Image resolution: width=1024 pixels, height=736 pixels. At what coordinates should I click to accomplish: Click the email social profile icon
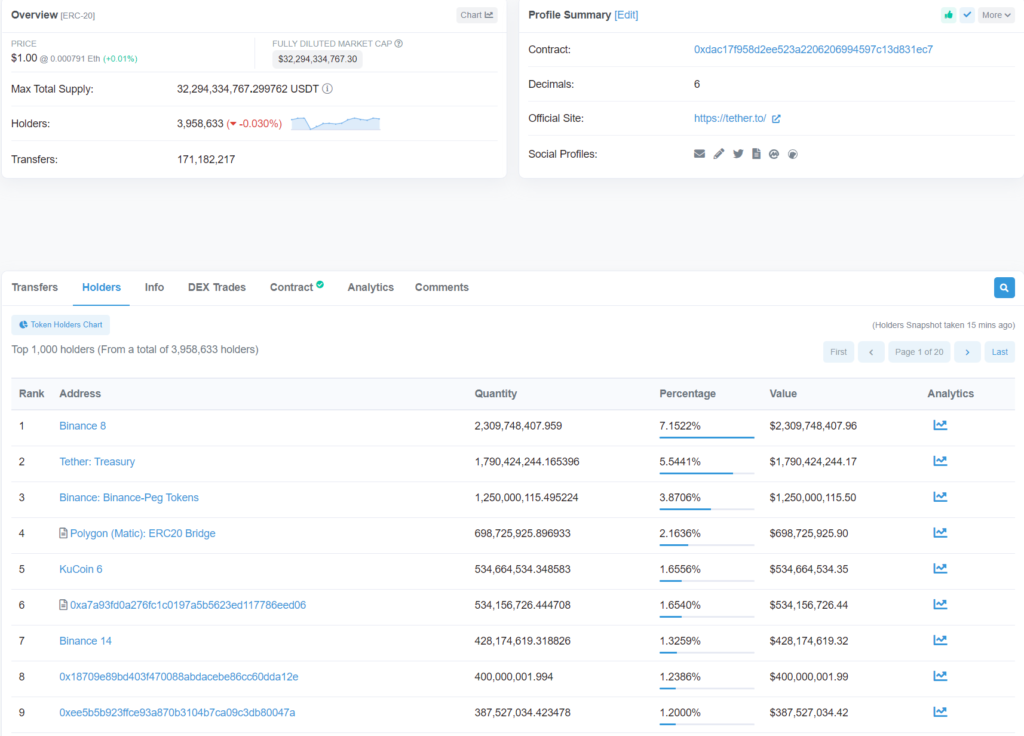click(699, 154)
